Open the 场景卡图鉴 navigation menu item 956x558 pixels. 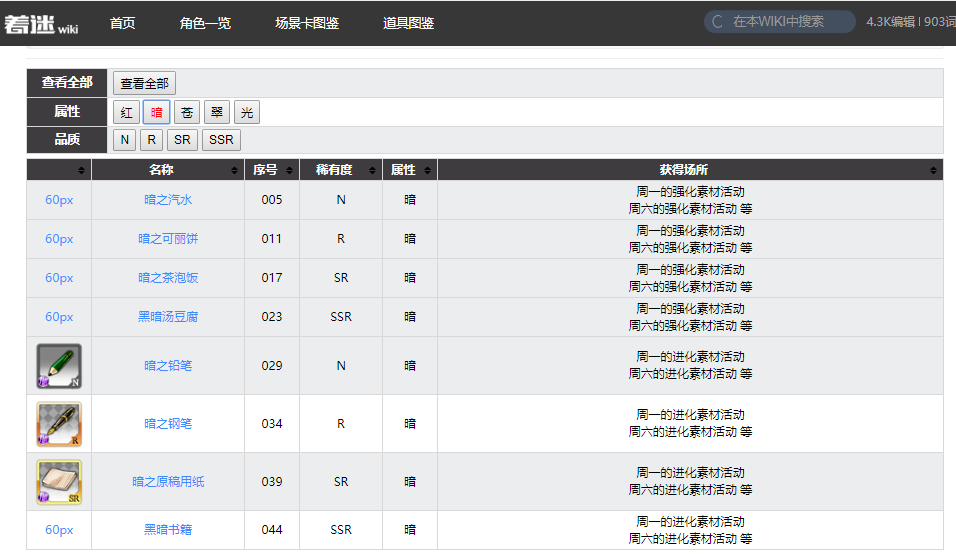click(x=307, y=23)
